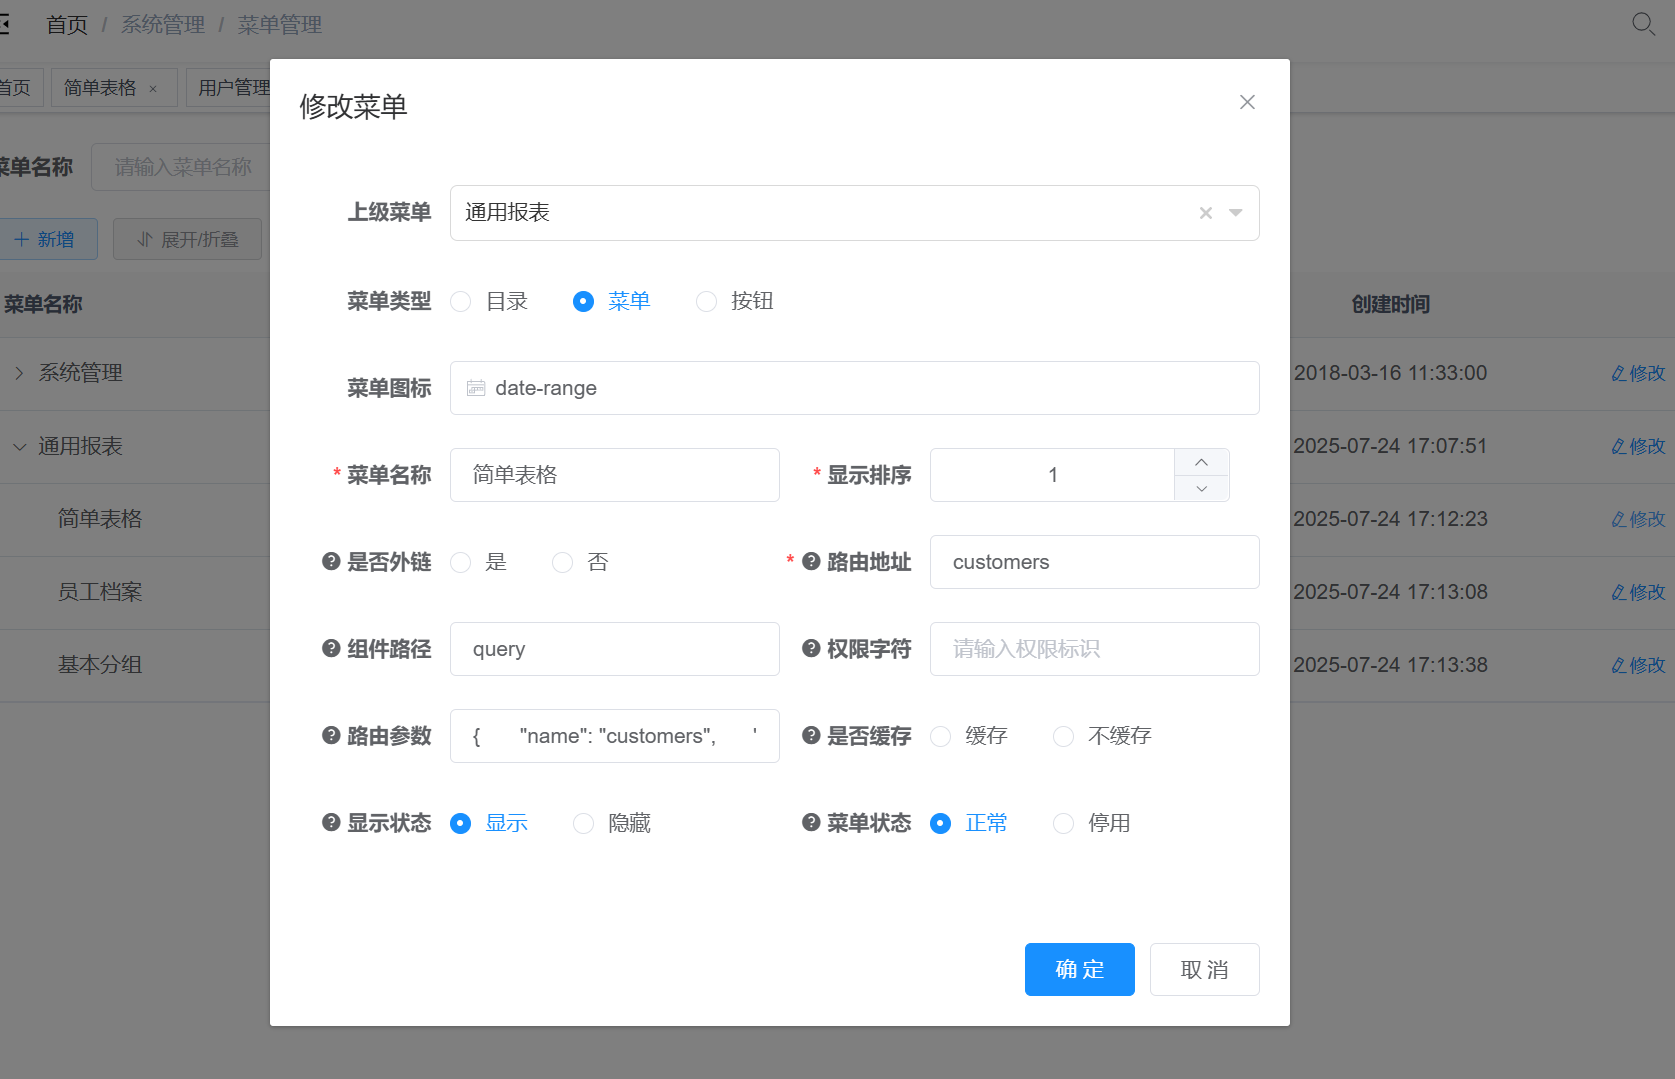Click the date-range icon in 菜单图标 field
The width and height of the screenshot is (1675, 1079).
(x=476, y=388)
